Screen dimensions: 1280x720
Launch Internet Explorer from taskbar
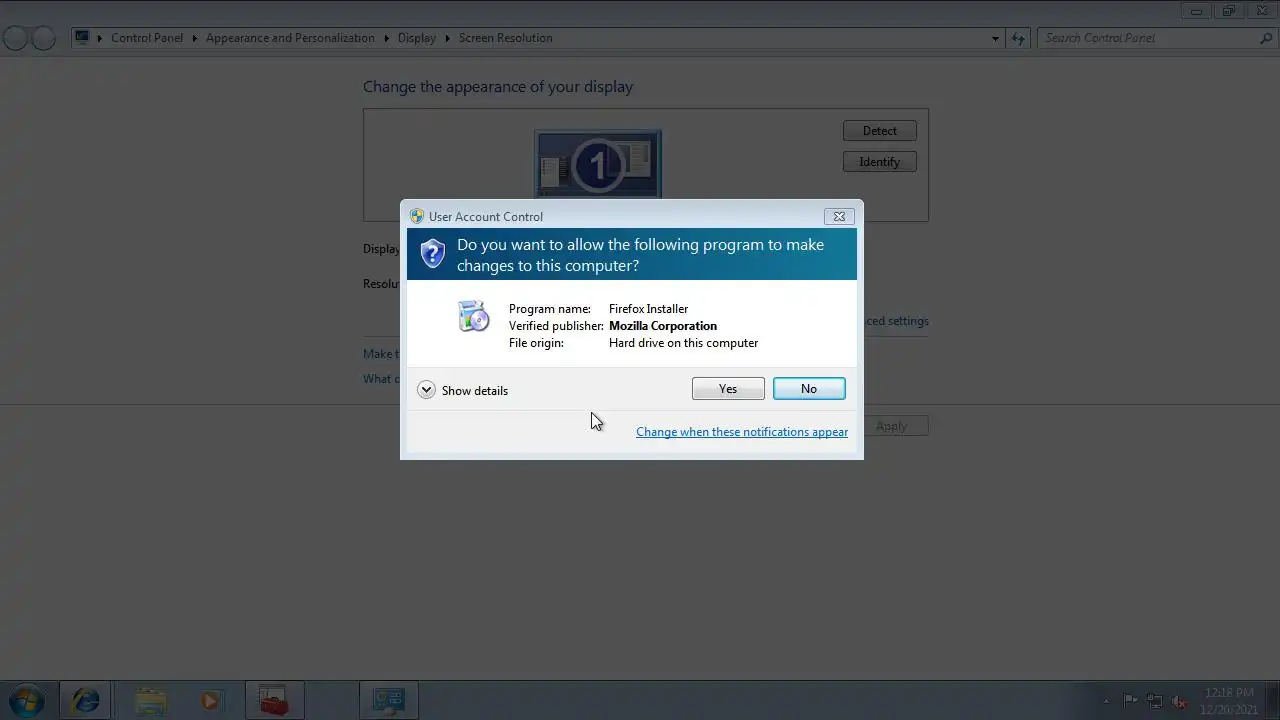86,700
